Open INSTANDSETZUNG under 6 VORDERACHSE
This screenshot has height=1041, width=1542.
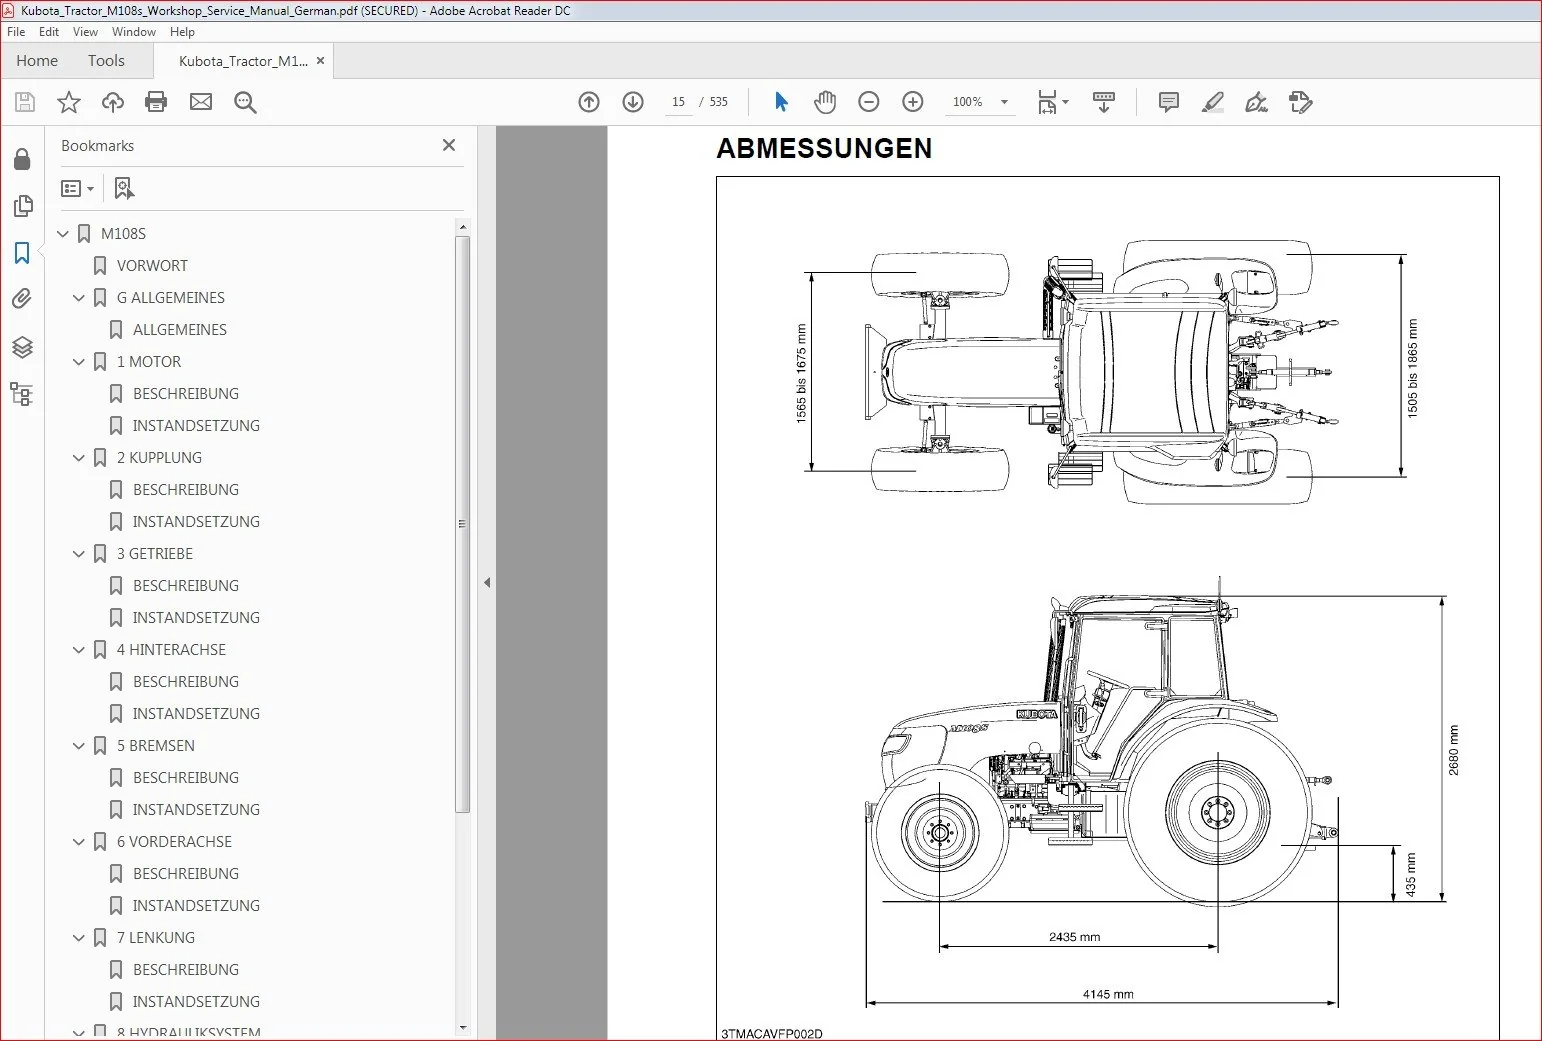(196, 906)
